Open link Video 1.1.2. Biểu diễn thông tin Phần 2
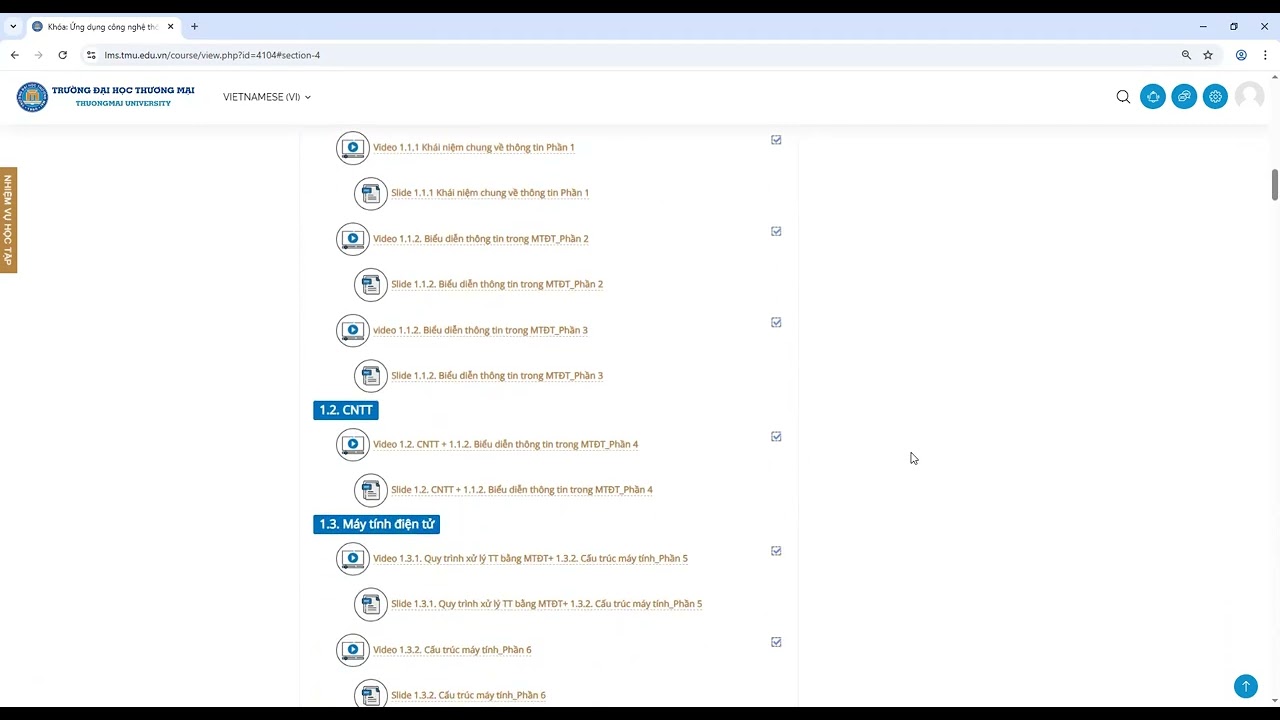The width and height of the screenshot is (1280, 720). (x=481, y=239)
